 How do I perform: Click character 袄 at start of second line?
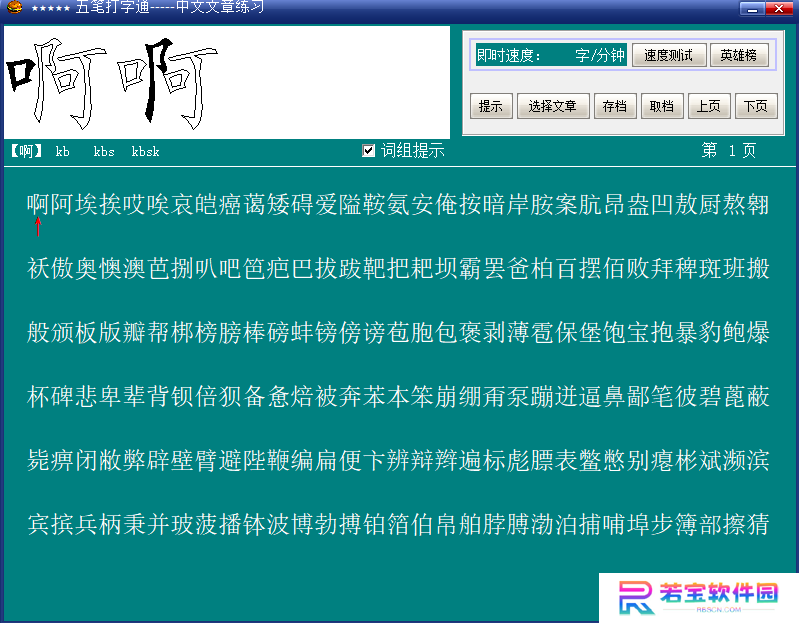(x=39, y=268)
